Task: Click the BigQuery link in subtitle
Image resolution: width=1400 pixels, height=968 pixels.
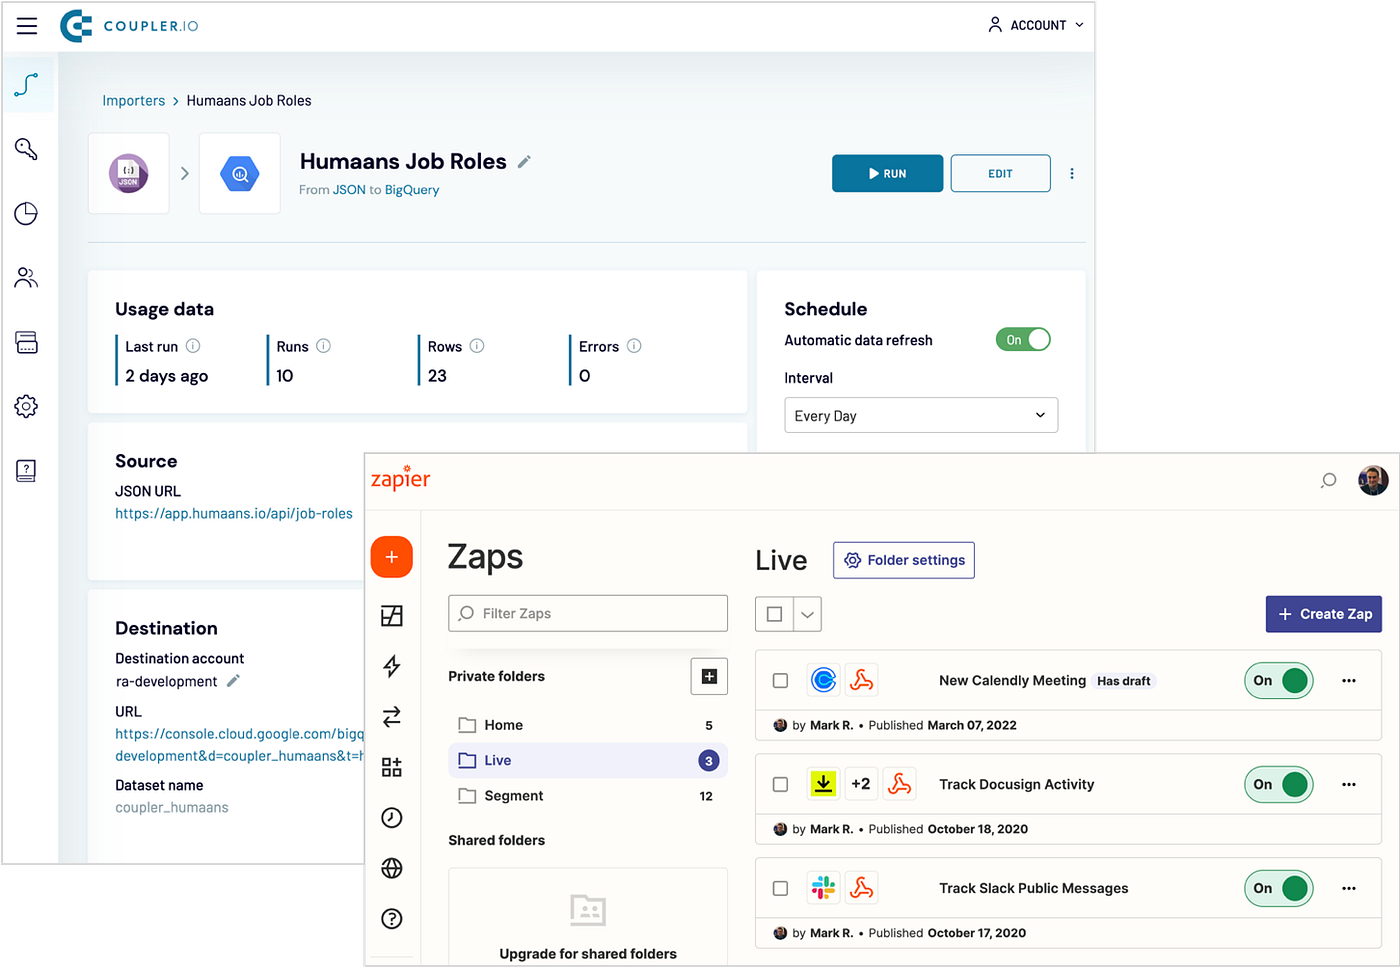Action: point(412,190)
